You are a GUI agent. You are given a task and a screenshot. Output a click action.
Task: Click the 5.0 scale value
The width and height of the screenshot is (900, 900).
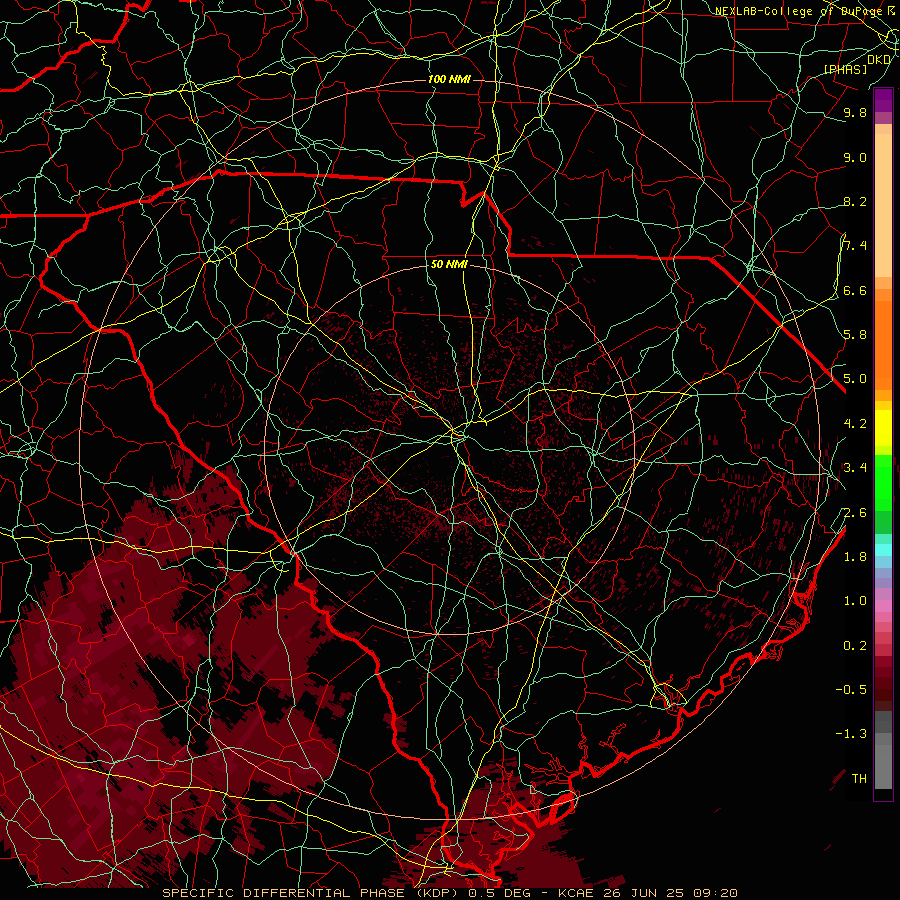855,379
